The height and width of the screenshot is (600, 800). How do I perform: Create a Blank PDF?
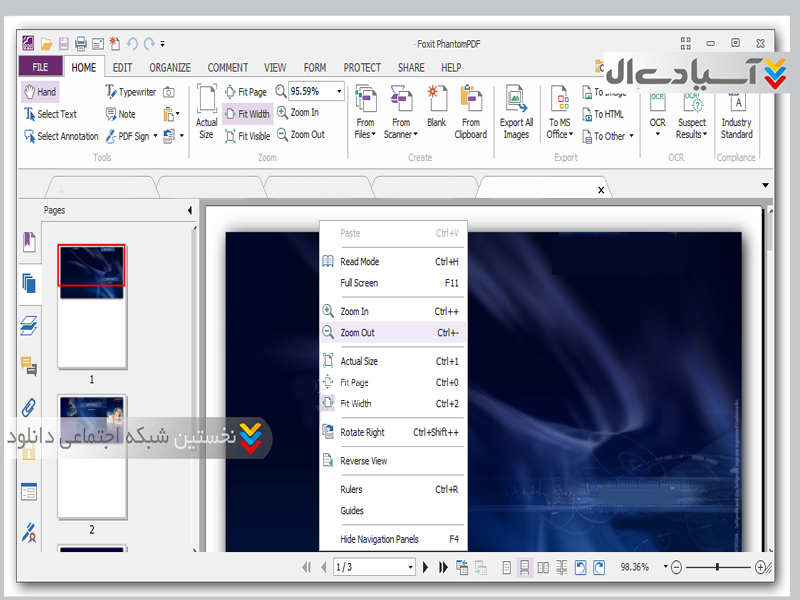tap(436, 107)
